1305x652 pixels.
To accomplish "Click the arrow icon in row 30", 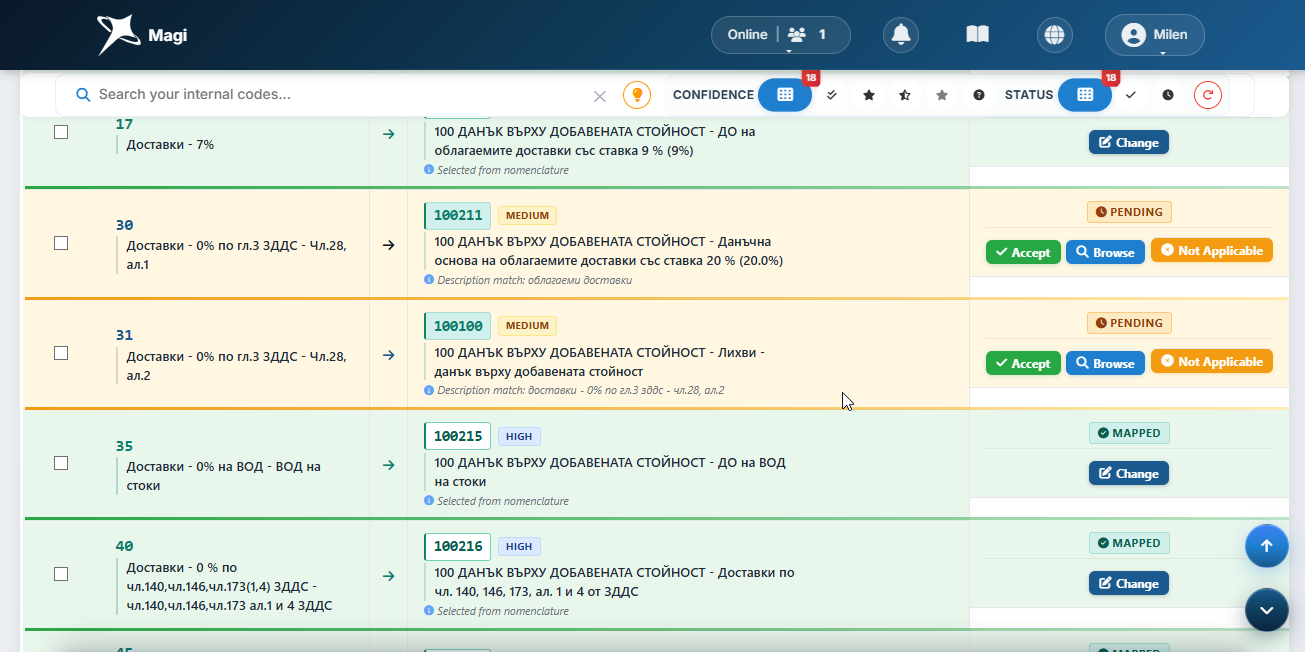I will pos(389,245).
